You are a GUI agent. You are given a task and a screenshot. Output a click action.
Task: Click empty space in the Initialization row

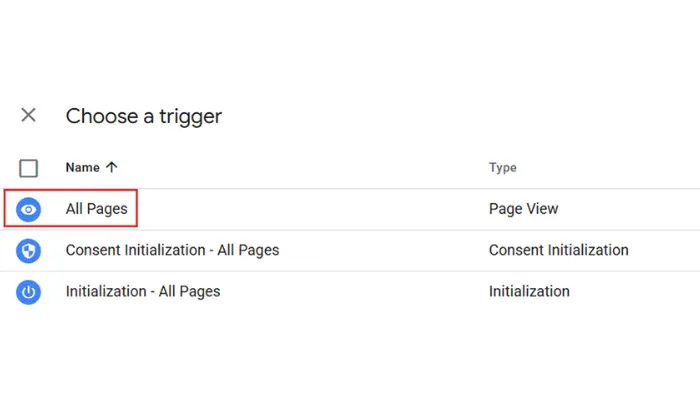[x=360, y=292]
